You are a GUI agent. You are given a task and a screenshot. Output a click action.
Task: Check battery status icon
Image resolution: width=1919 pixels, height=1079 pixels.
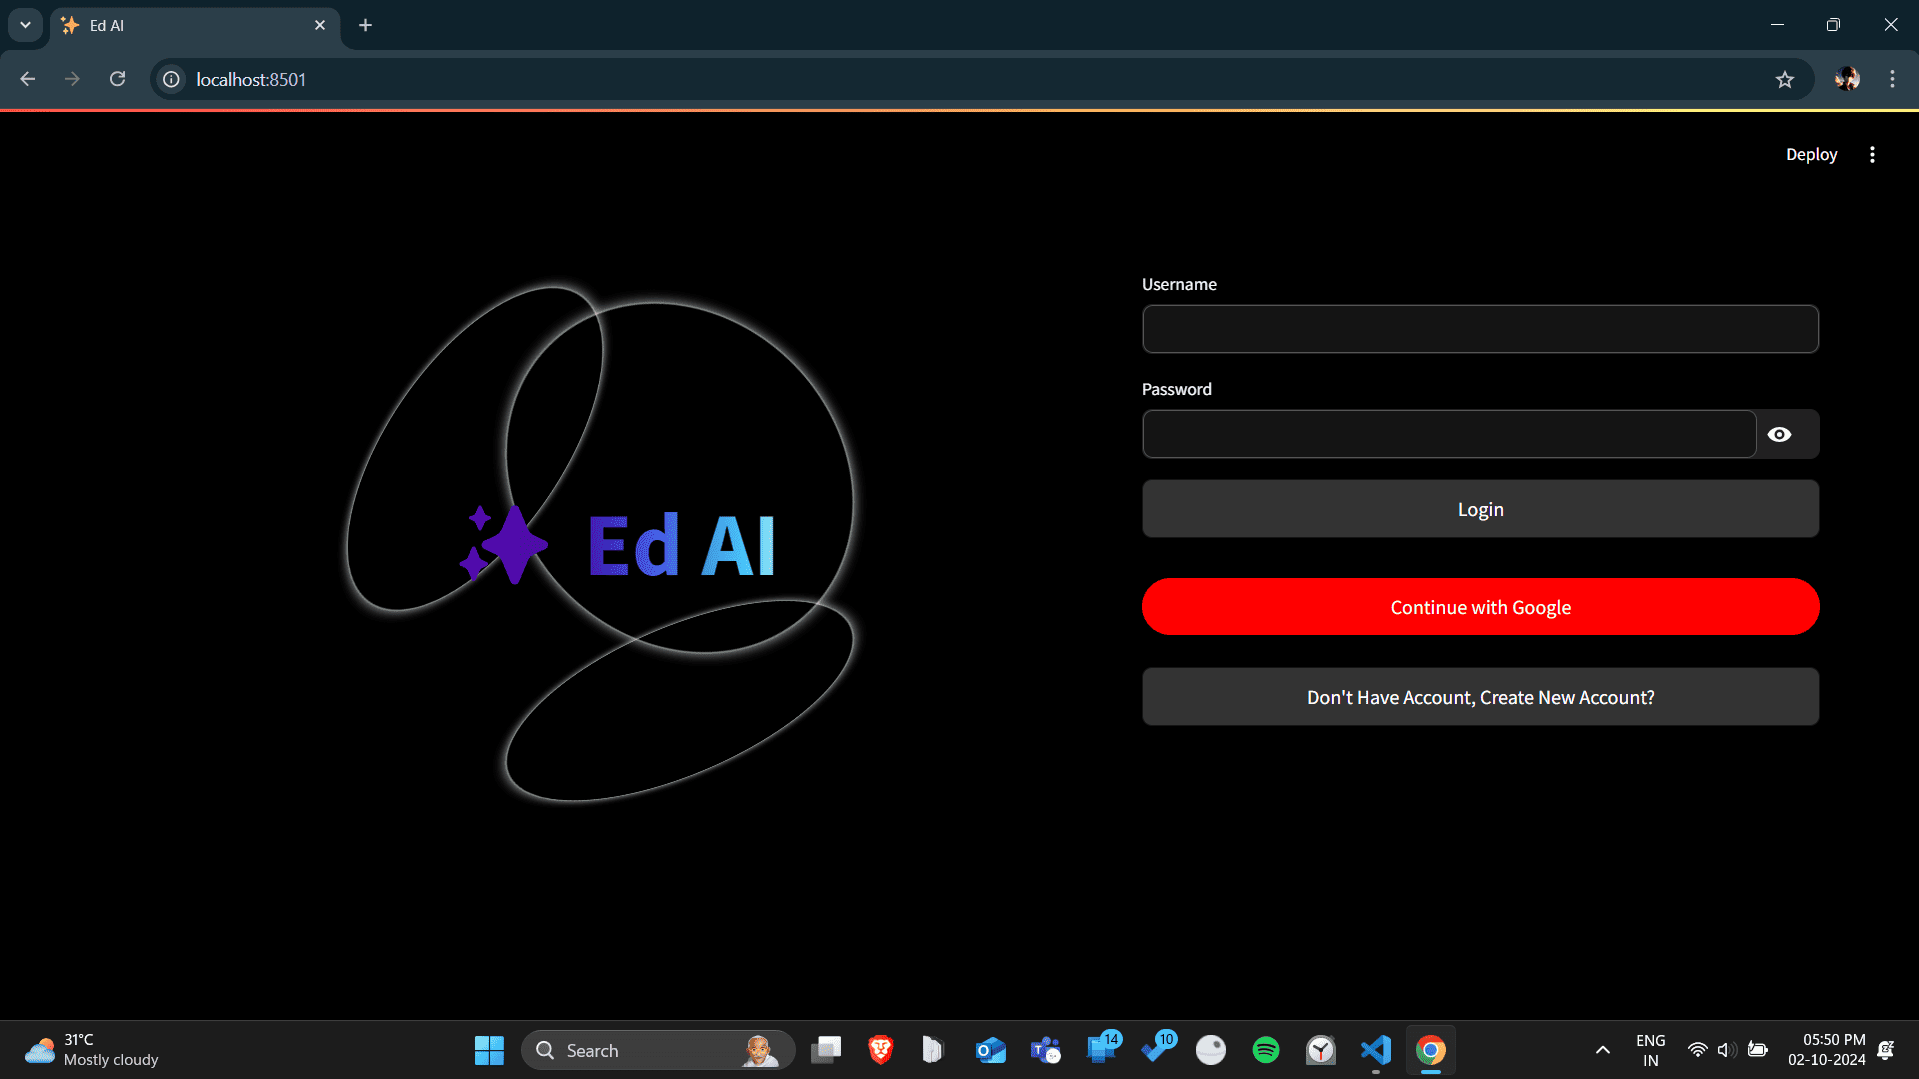pos(1757,1050)
